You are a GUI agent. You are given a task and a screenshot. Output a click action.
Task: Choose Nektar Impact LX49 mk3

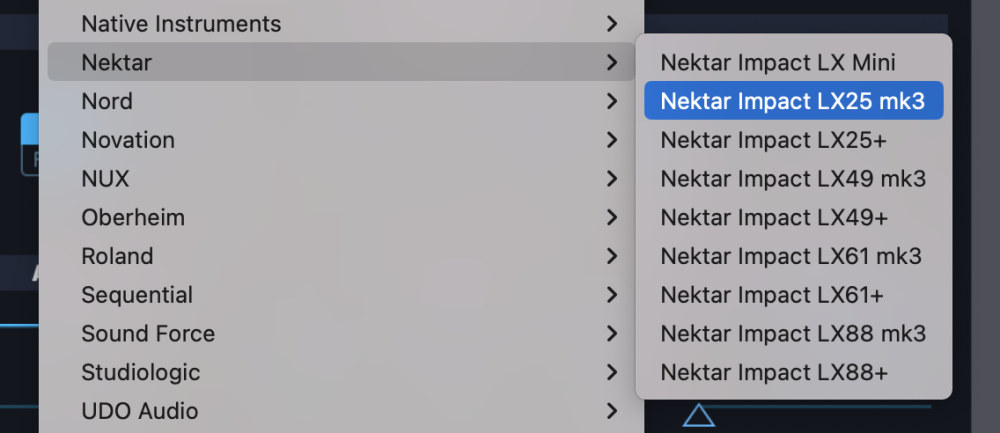coord(793,179)
